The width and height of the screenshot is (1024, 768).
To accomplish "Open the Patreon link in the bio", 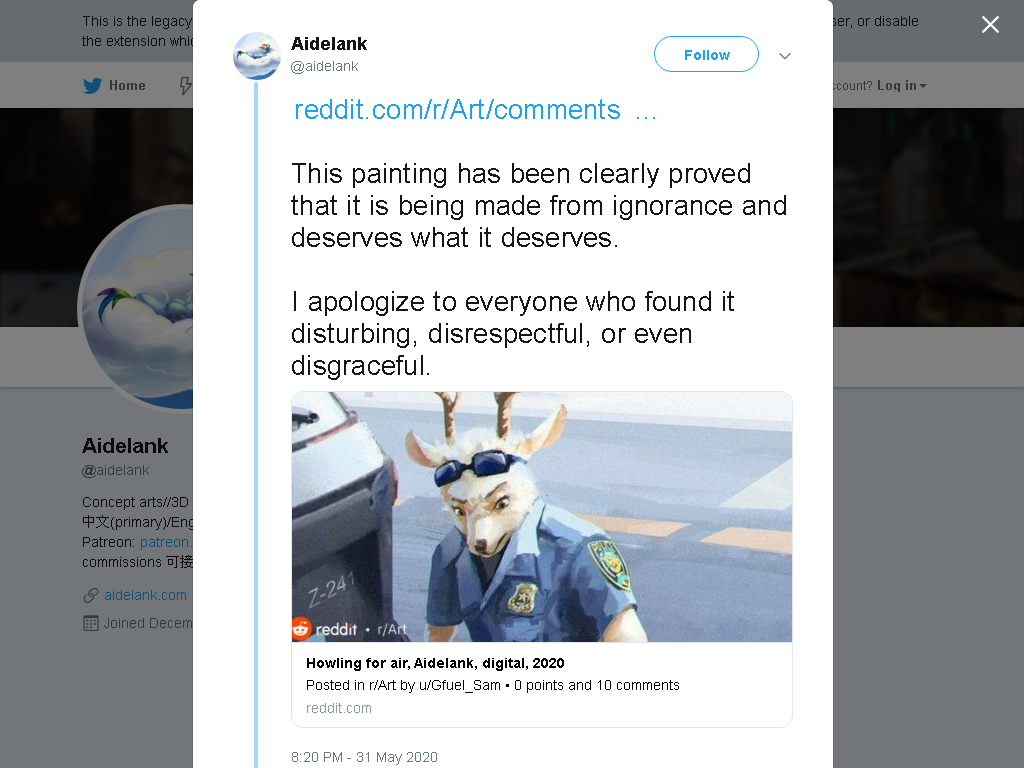I will click(x=166, y=542).
